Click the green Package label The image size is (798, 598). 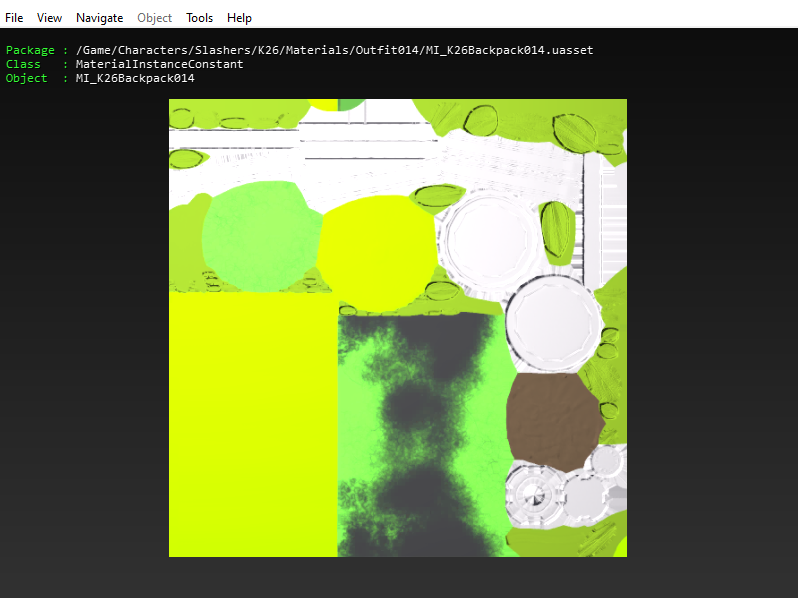30,50
